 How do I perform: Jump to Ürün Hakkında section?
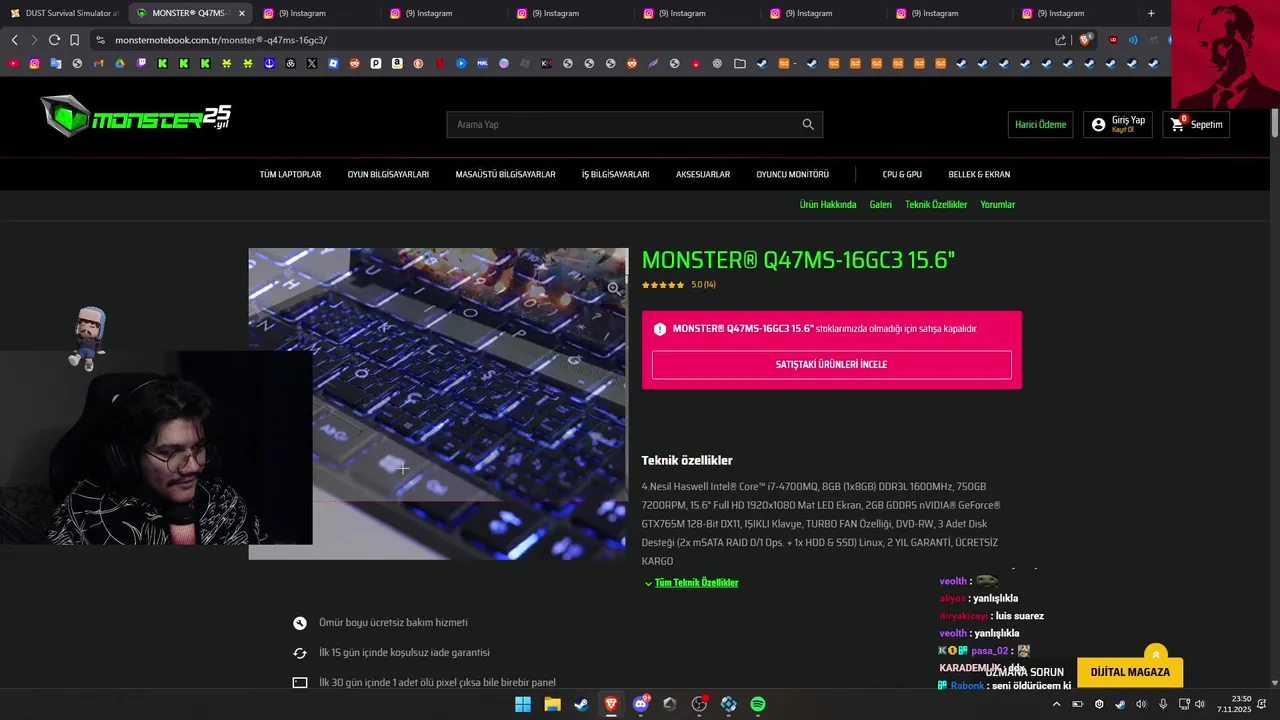pos(828,204)
